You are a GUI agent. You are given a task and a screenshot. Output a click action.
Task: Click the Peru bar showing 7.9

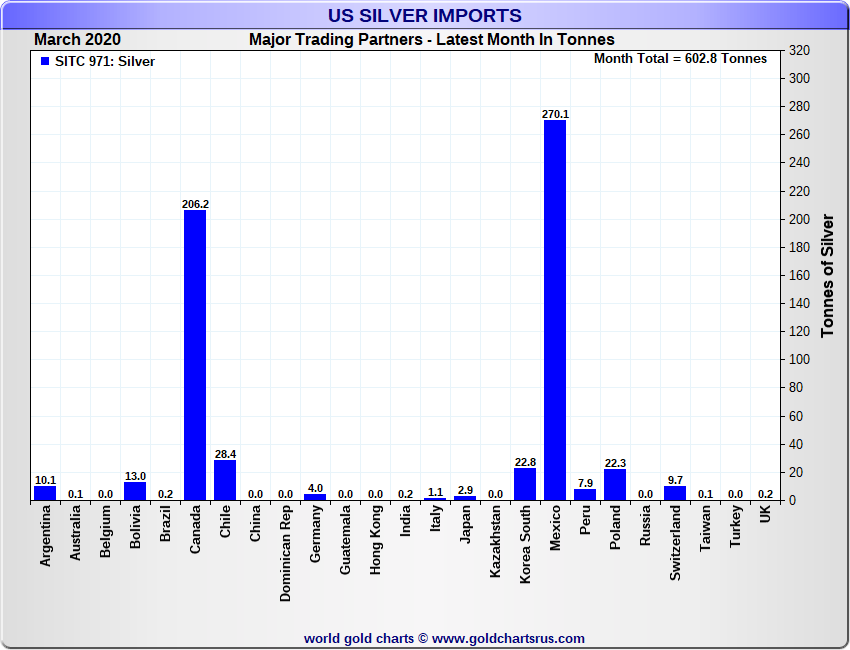[x=585, y=495]
